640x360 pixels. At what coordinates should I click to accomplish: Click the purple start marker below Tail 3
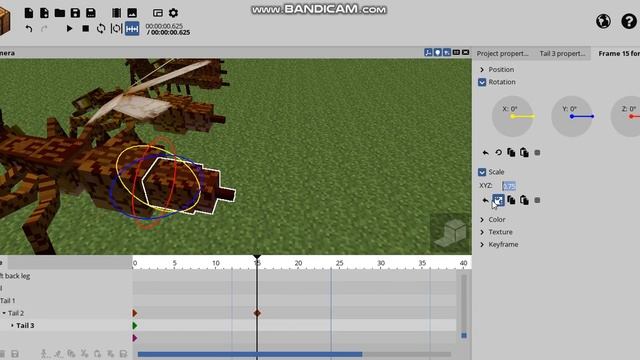[x=135, y=338]
